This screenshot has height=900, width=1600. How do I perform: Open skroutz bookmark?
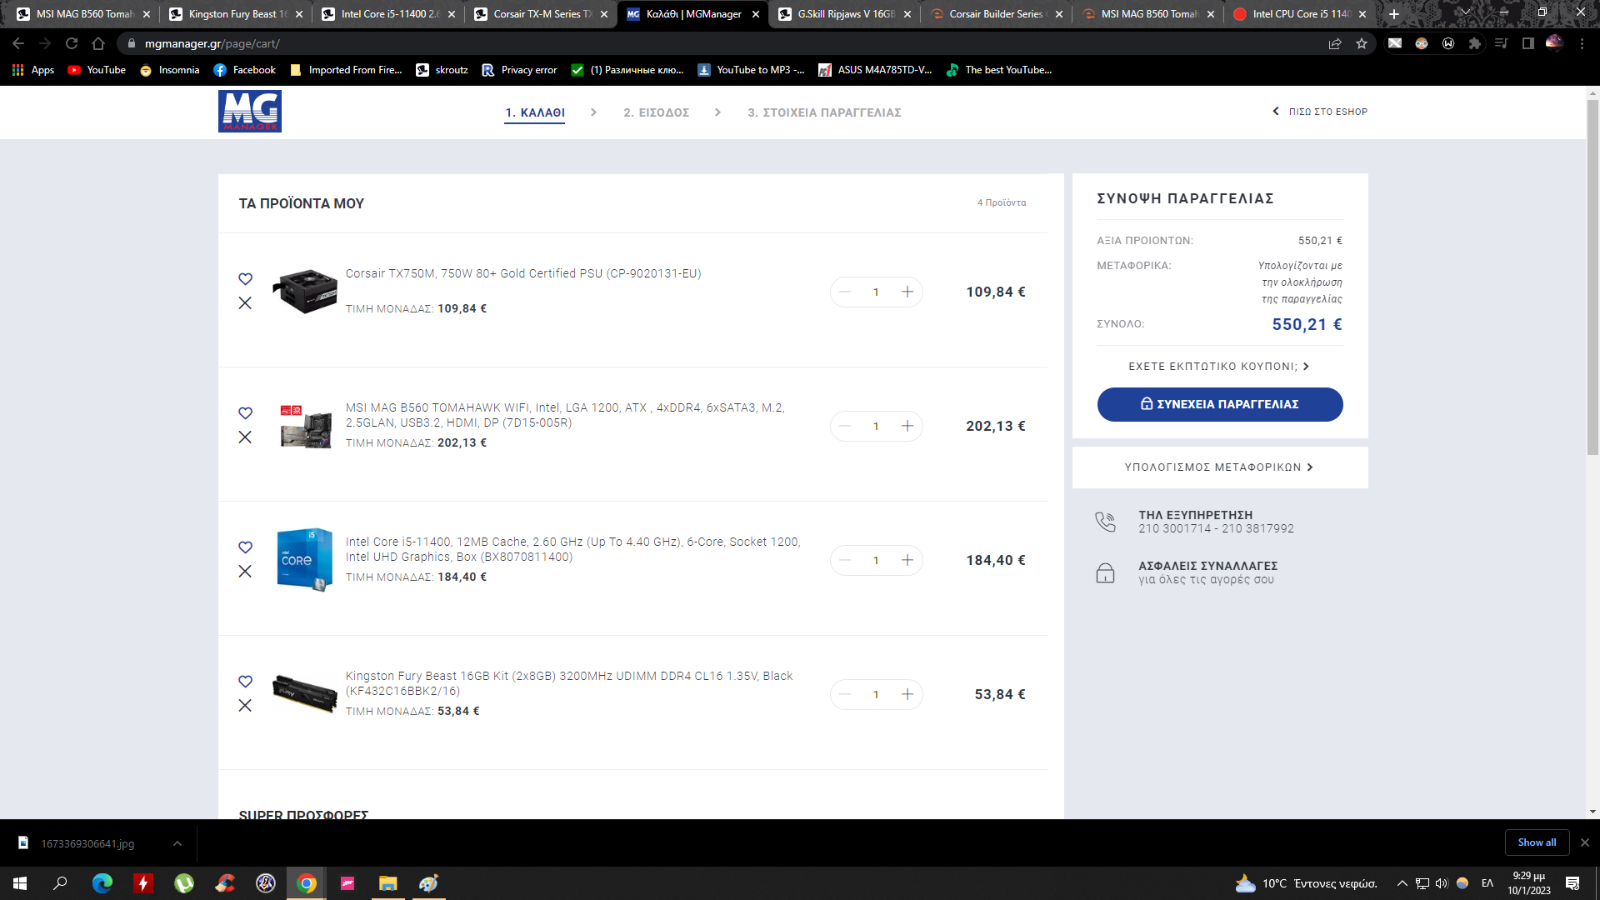(x=442, y=70)
